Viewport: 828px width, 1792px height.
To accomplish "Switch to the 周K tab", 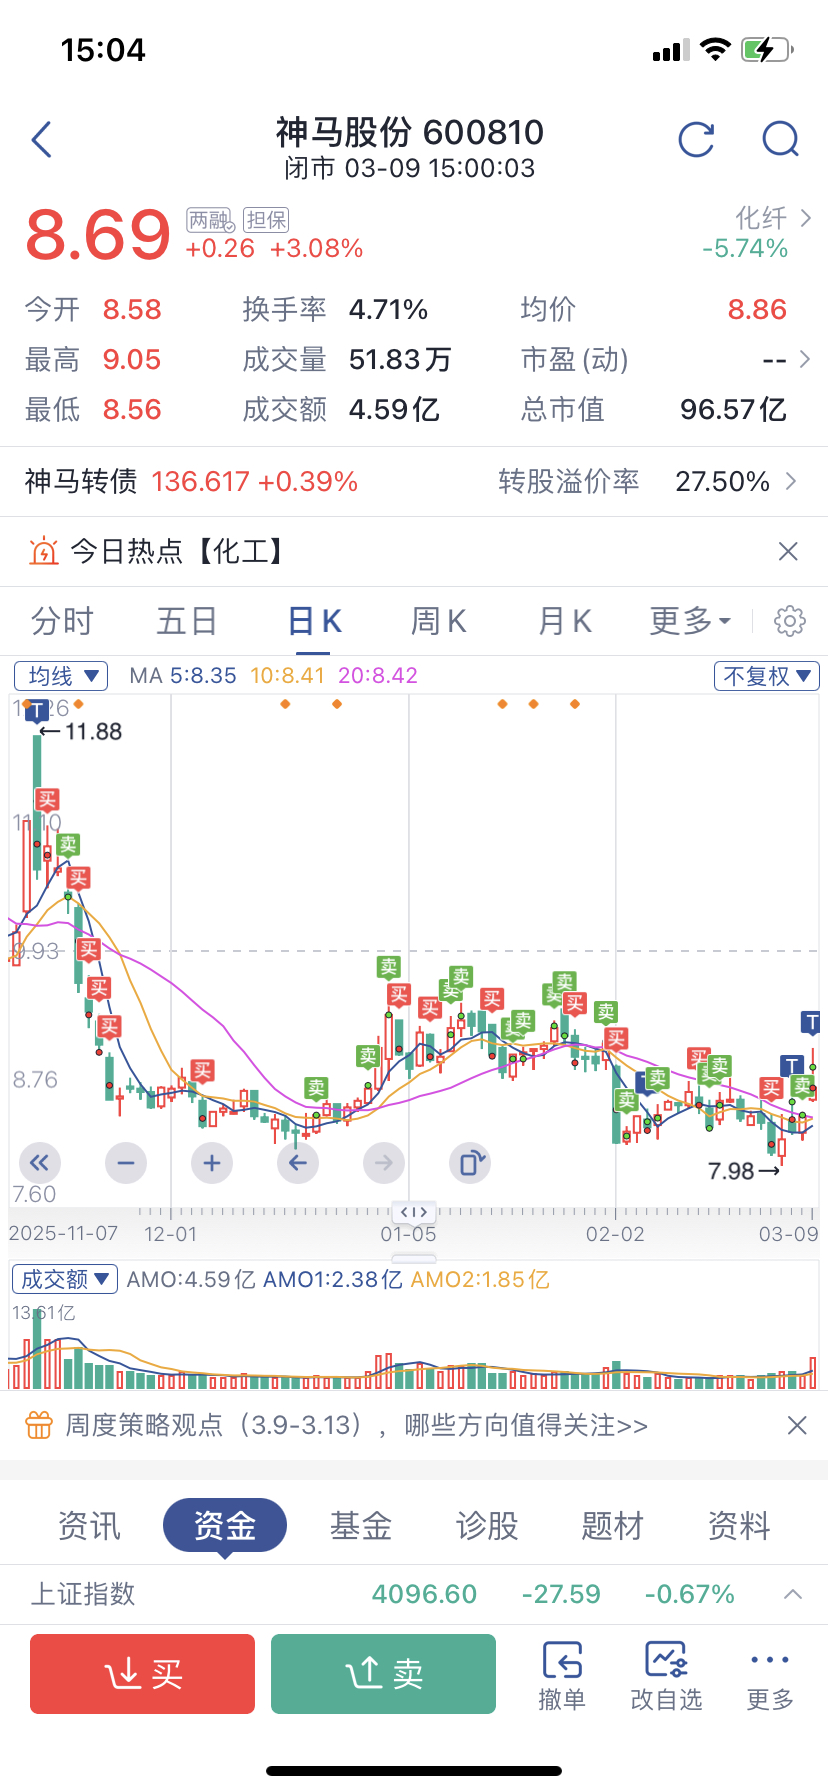I will coord(438,621).
